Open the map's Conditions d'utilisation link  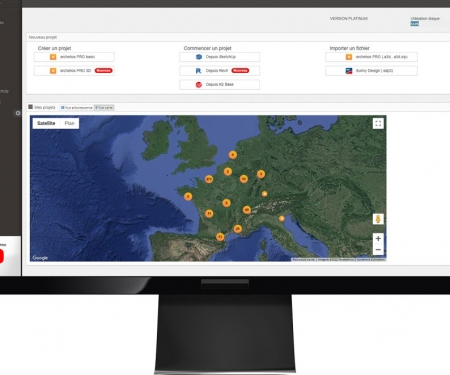tap(371, 259)
